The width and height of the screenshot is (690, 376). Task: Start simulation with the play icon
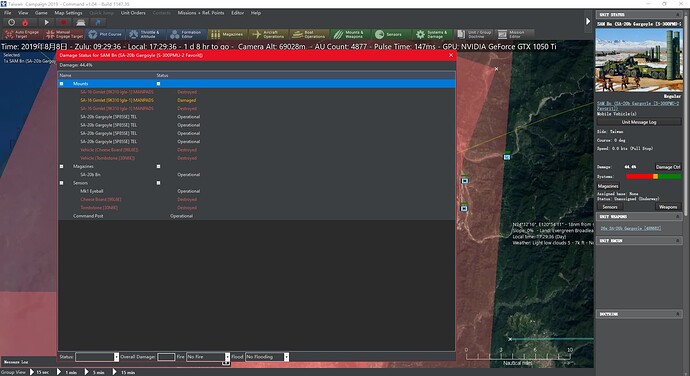(46, 22)
